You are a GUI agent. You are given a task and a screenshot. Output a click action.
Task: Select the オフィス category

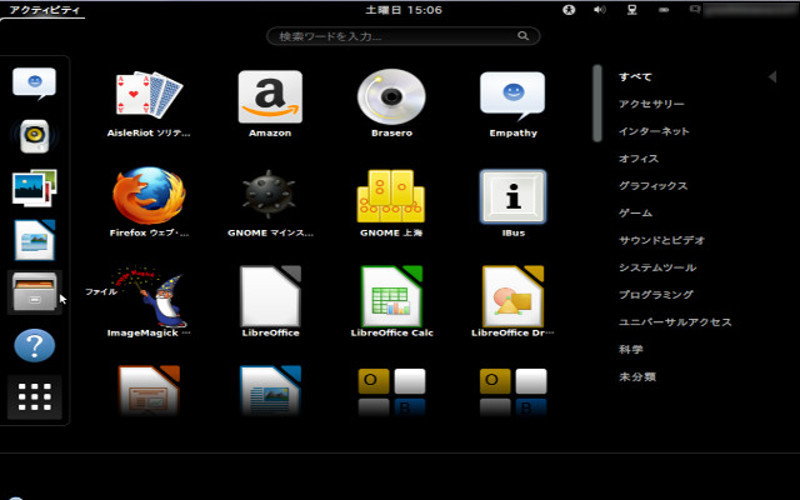(638, 158)
